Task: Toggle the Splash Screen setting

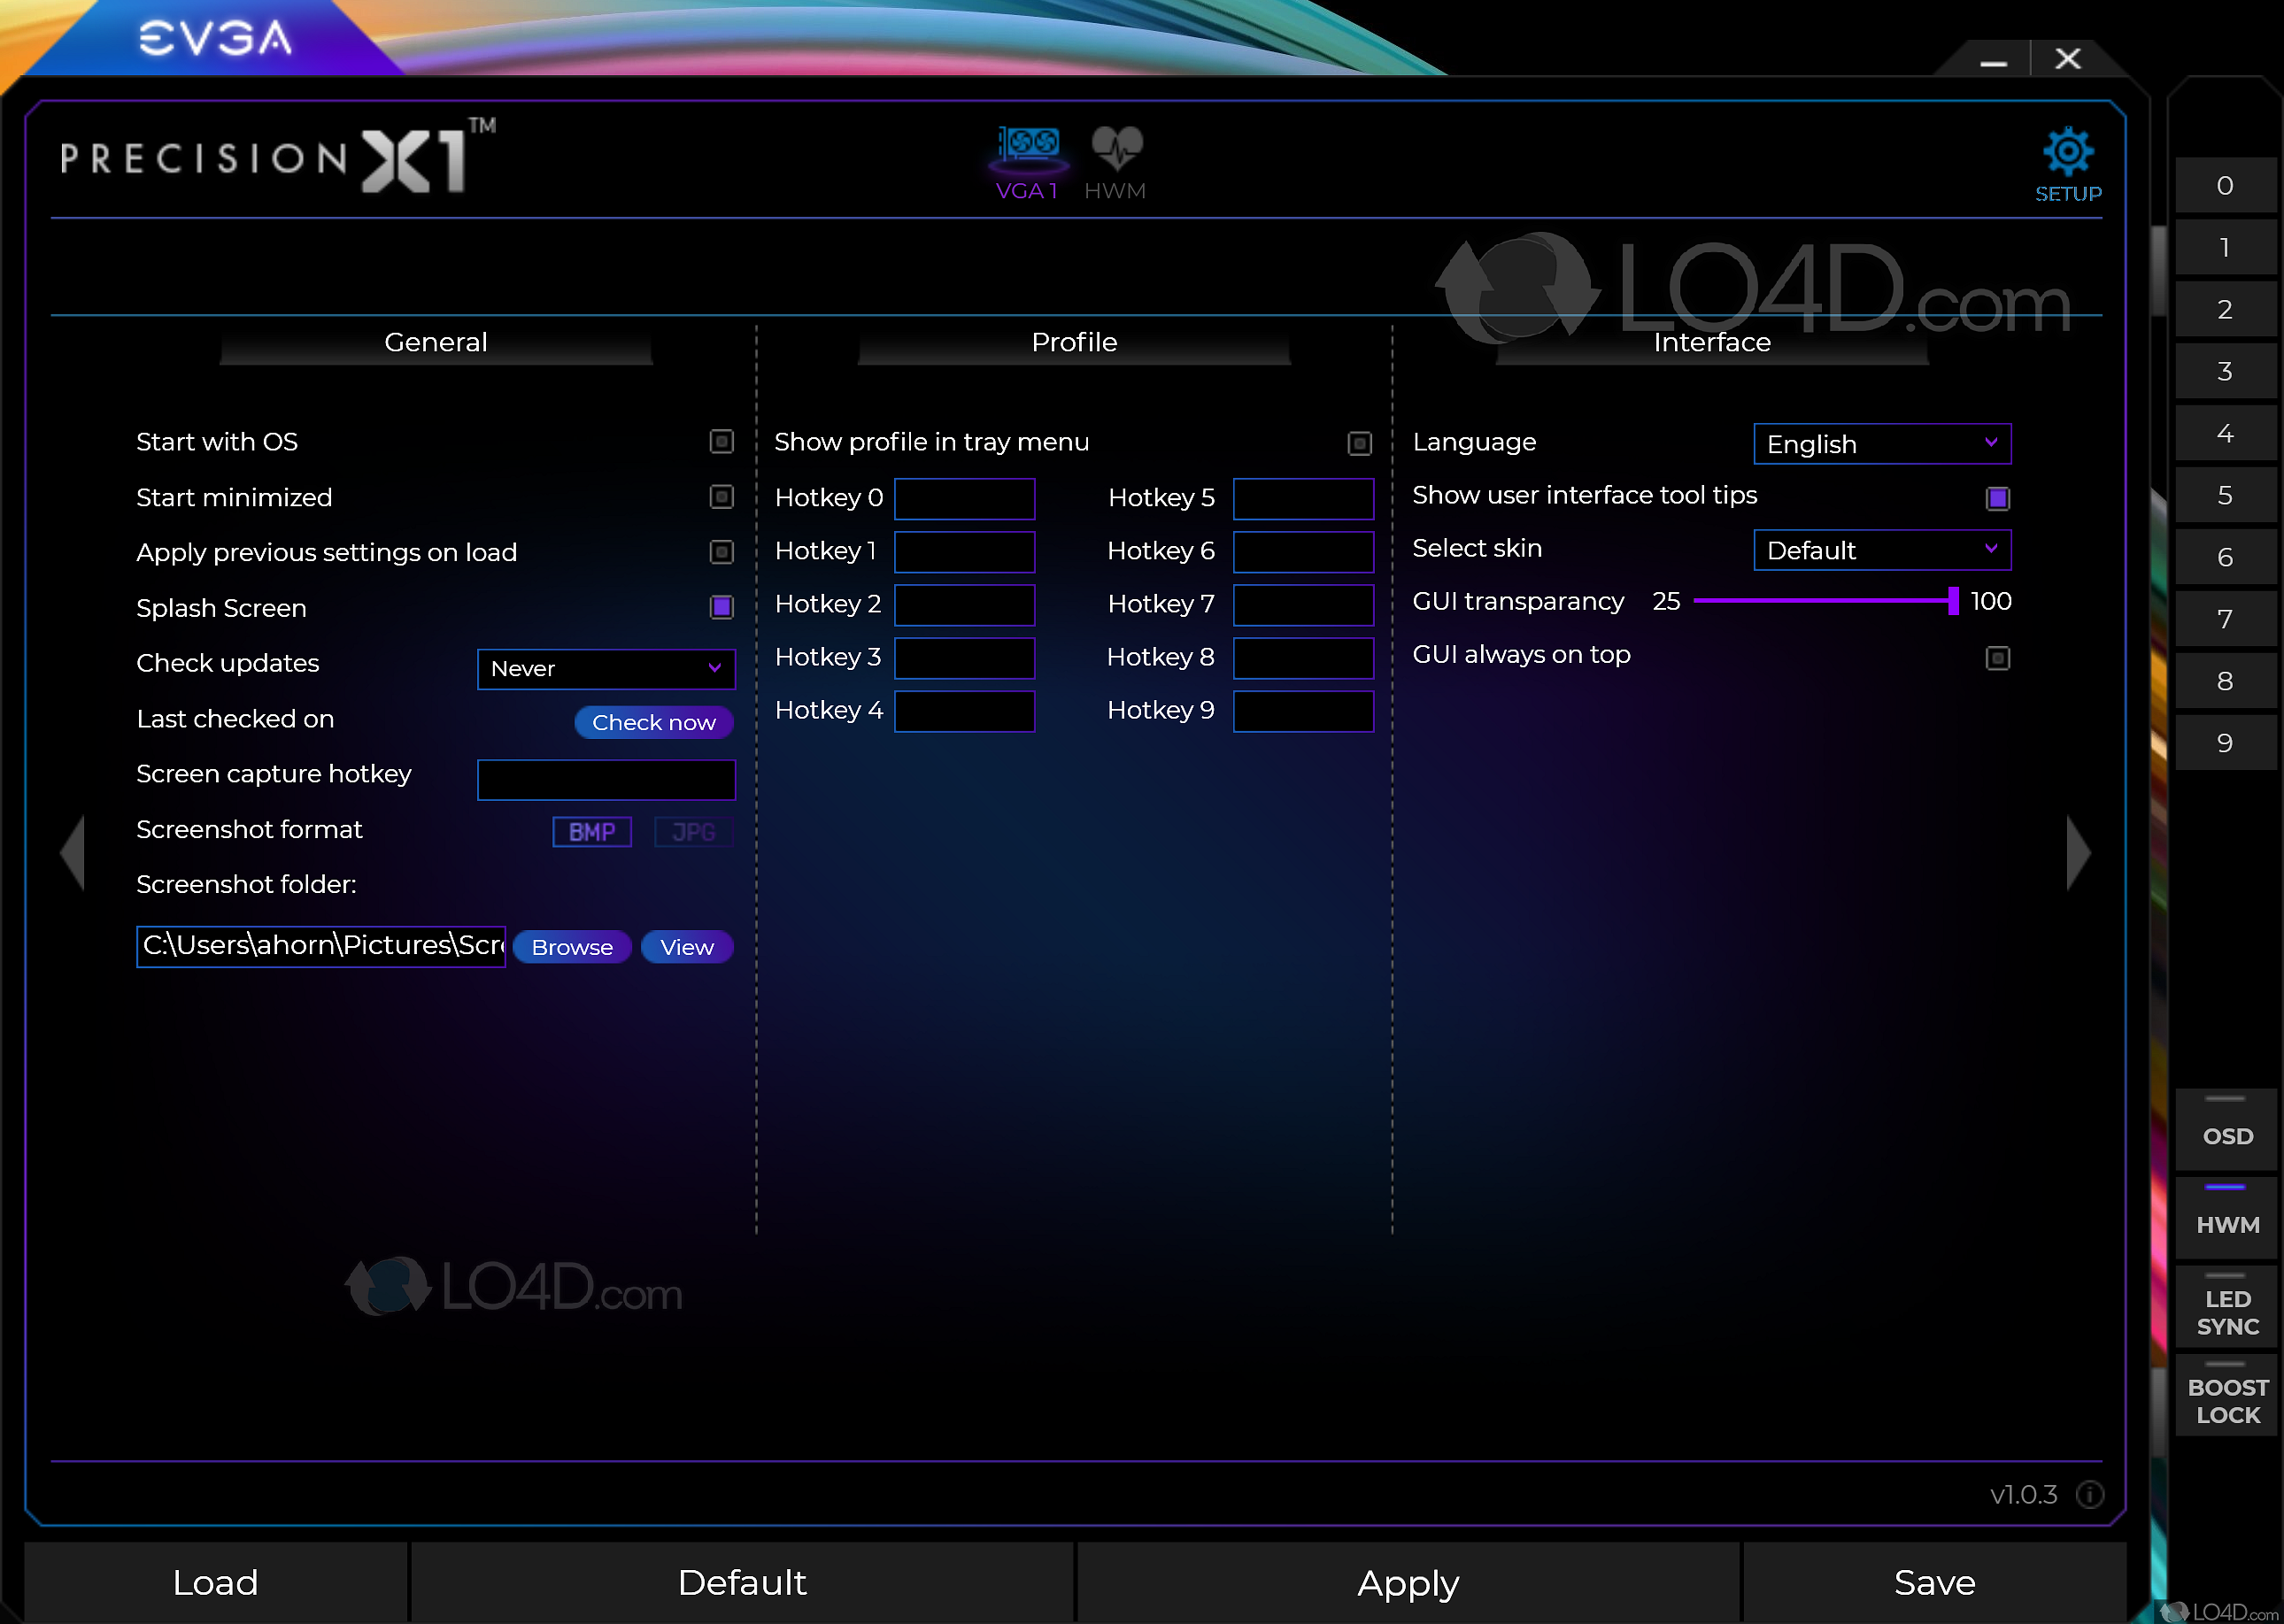Action: 721,607
